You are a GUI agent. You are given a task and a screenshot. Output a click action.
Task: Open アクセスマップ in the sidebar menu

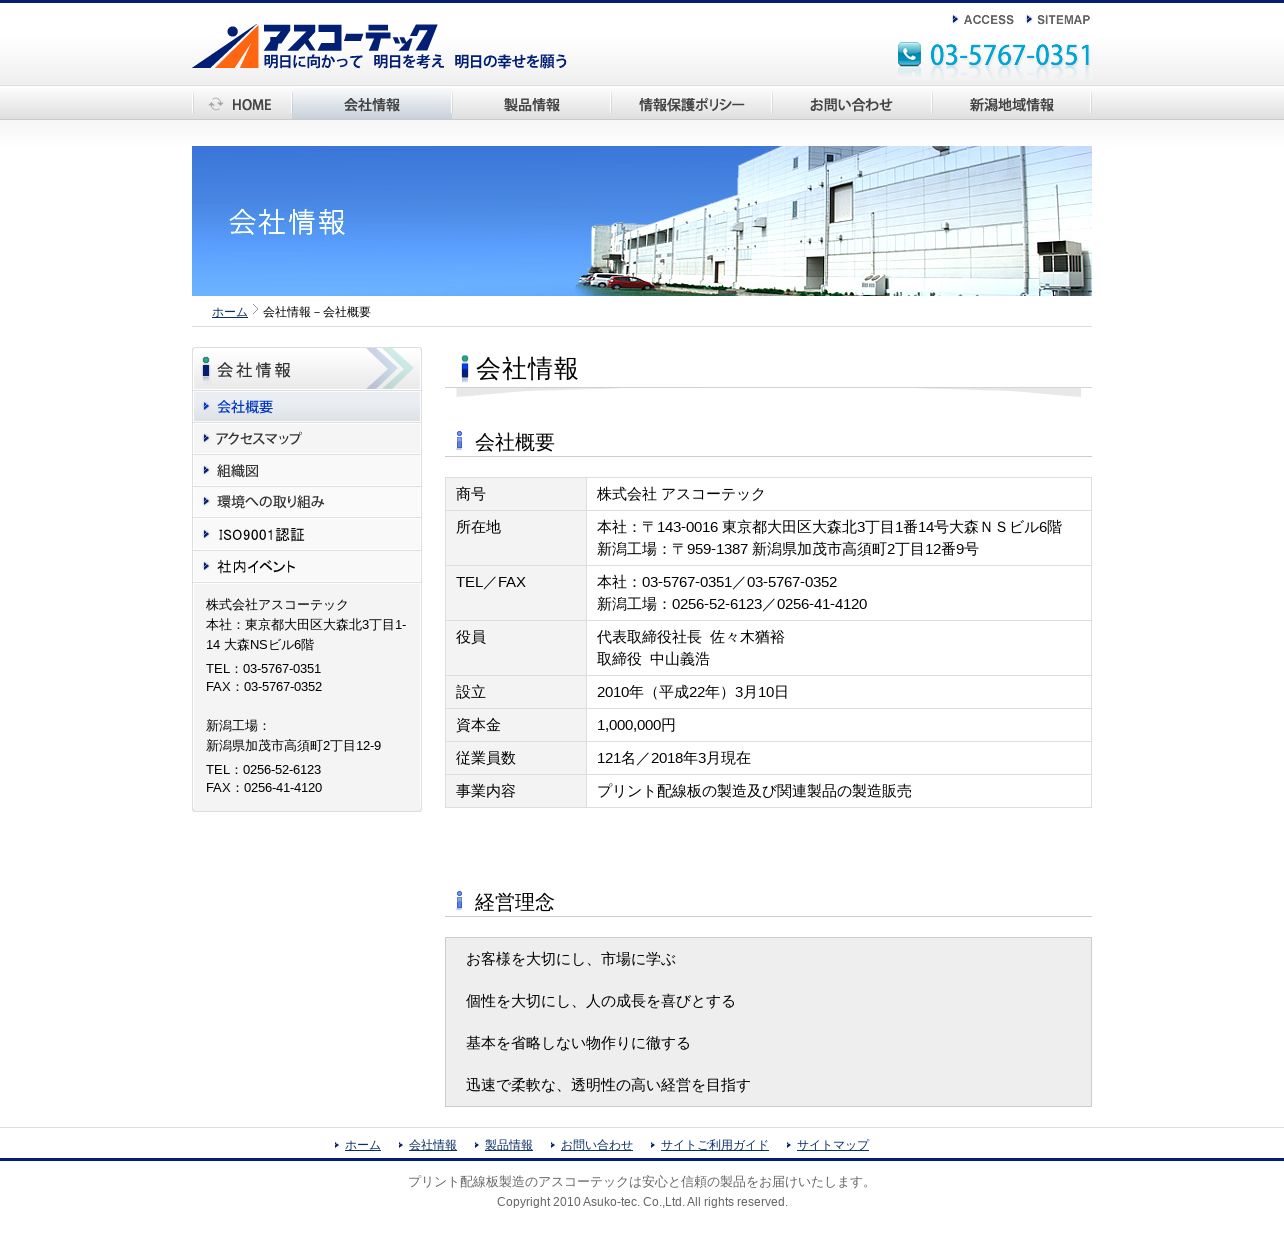(307, 439)
